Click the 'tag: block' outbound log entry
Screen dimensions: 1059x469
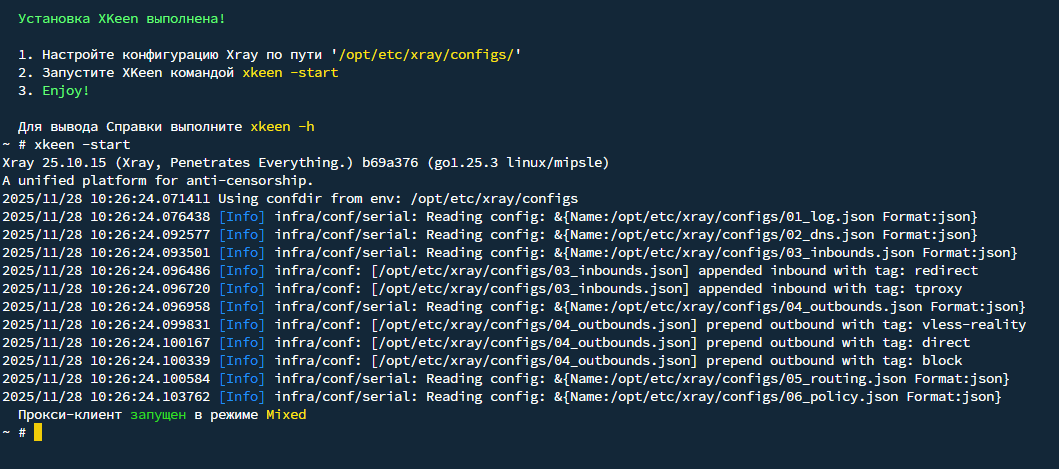pyautogui.click(x=922, y=361)
